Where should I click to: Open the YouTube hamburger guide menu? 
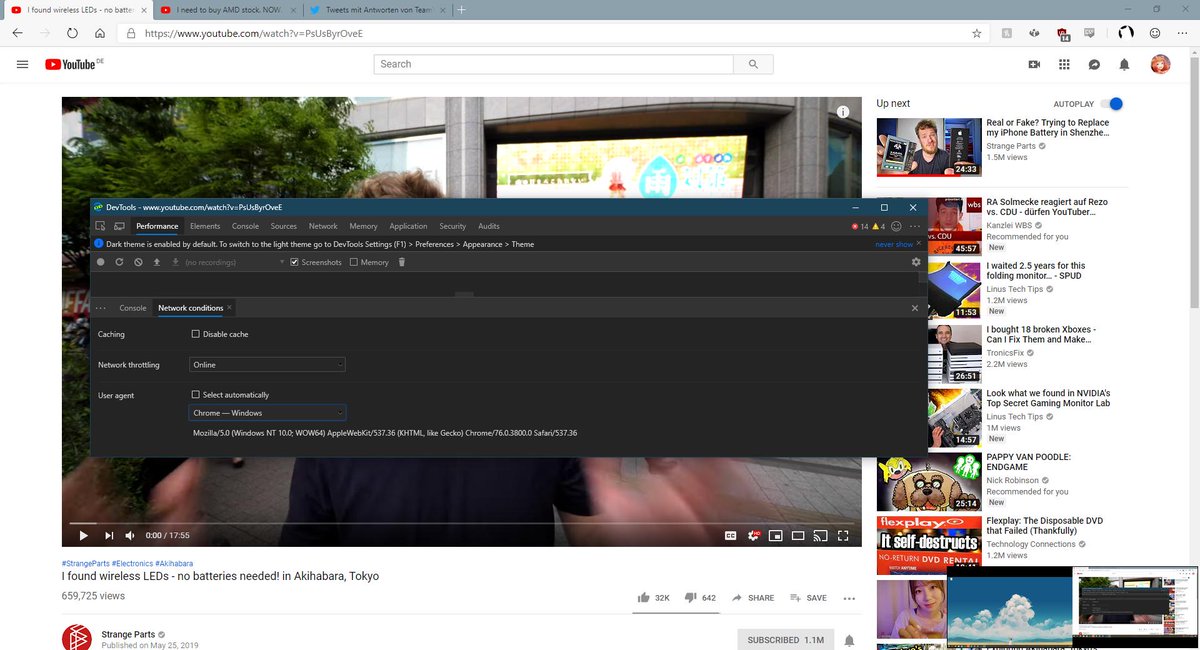click(x=22, y=64)
